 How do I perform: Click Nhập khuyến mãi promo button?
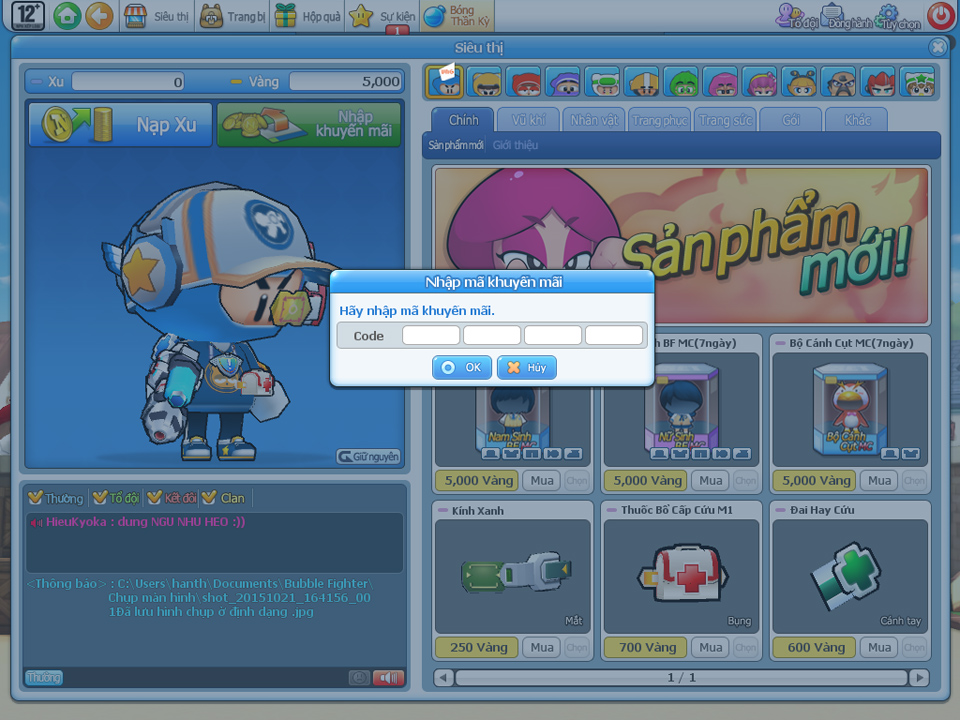(309, 125)
